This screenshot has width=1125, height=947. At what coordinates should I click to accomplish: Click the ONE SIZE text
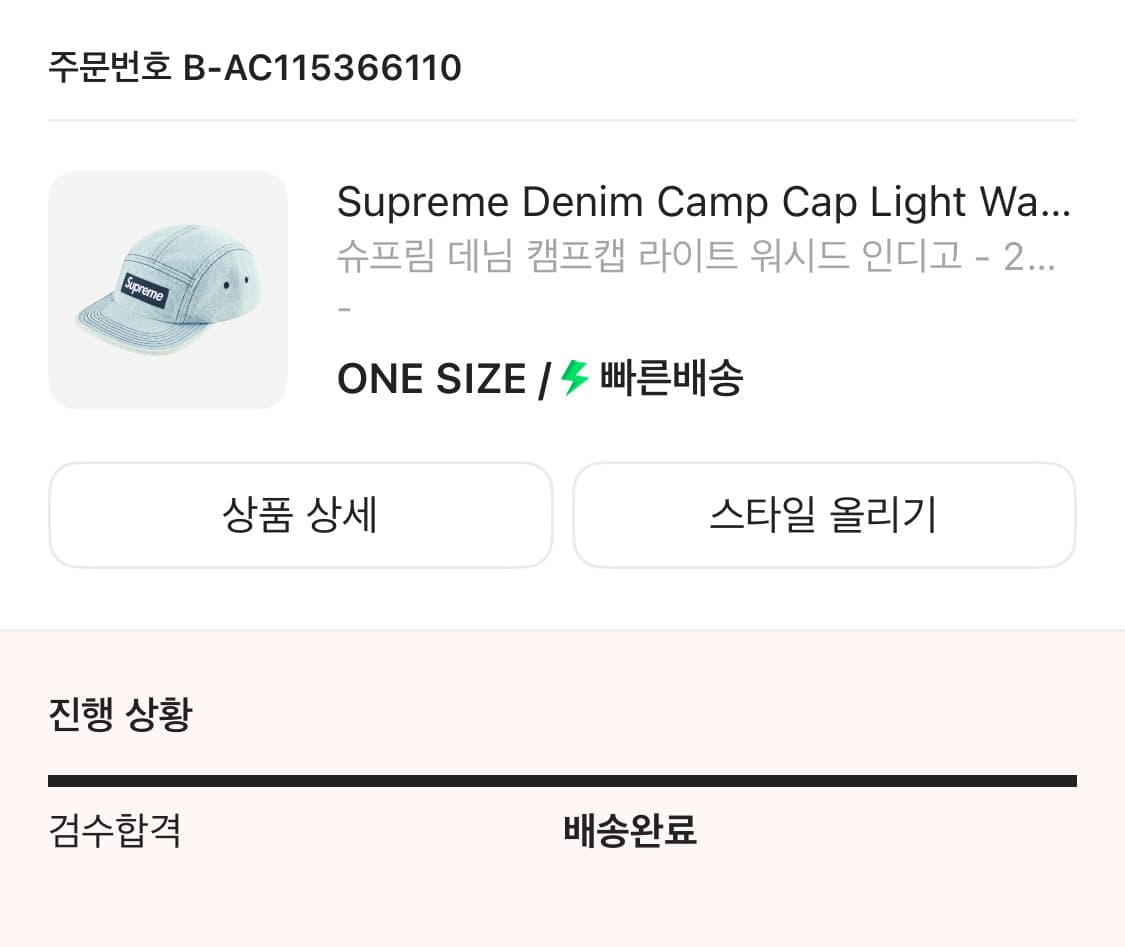(x=431, y=380)
